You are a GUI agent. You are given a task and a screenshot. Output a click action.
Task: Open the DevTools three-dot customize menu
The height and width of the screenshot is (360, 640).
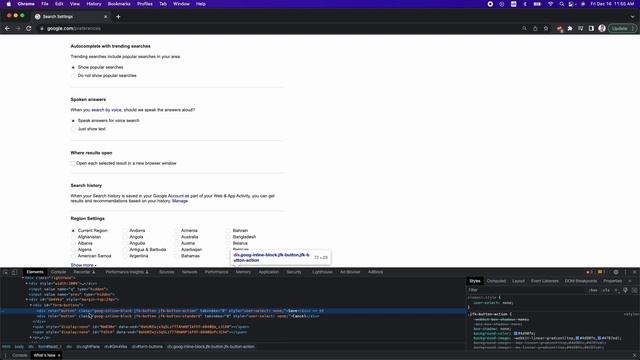pos(626,272)
